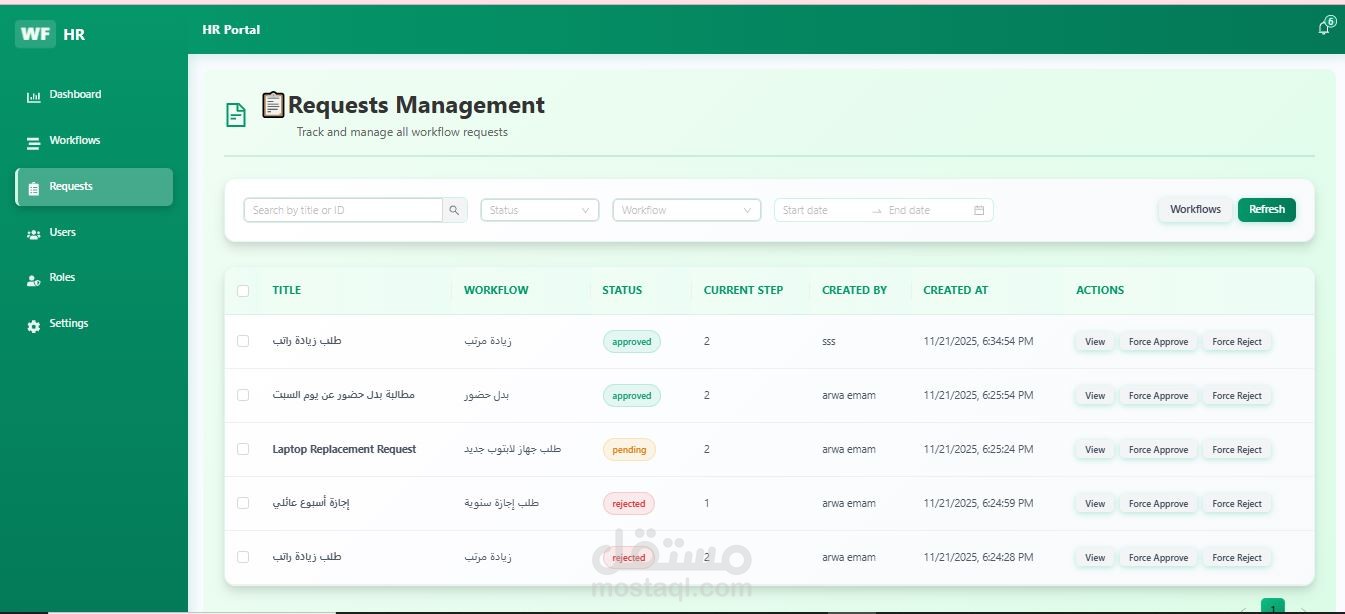
Task: Open Users page from the sidebar
Action: [x=94, y=233]
